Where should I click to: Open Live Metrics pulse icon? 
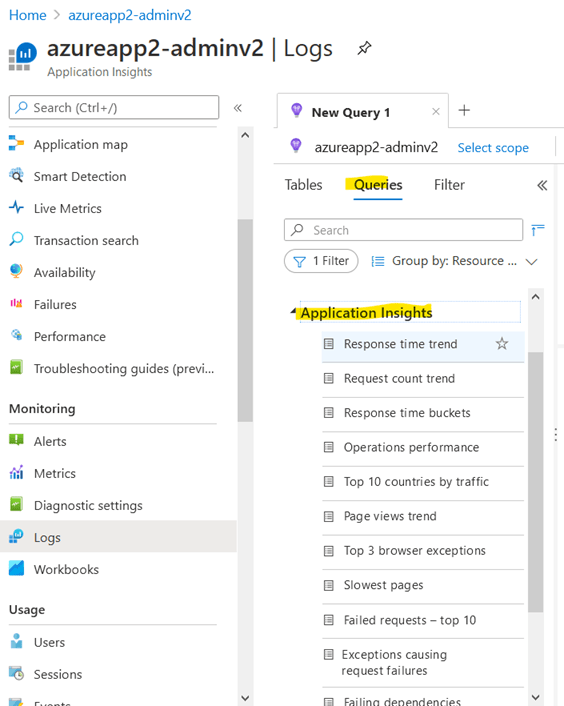(x=16, y=208)
